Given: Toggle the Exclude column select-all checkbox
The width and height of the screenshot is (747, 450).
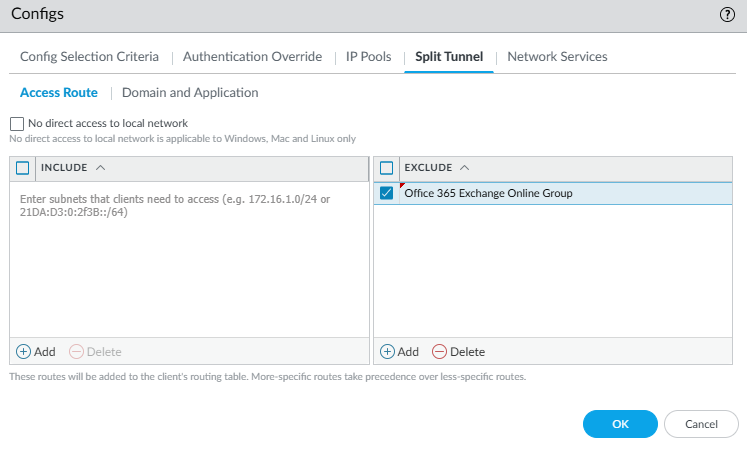Looking at the screenshot, I should [387, 168].
